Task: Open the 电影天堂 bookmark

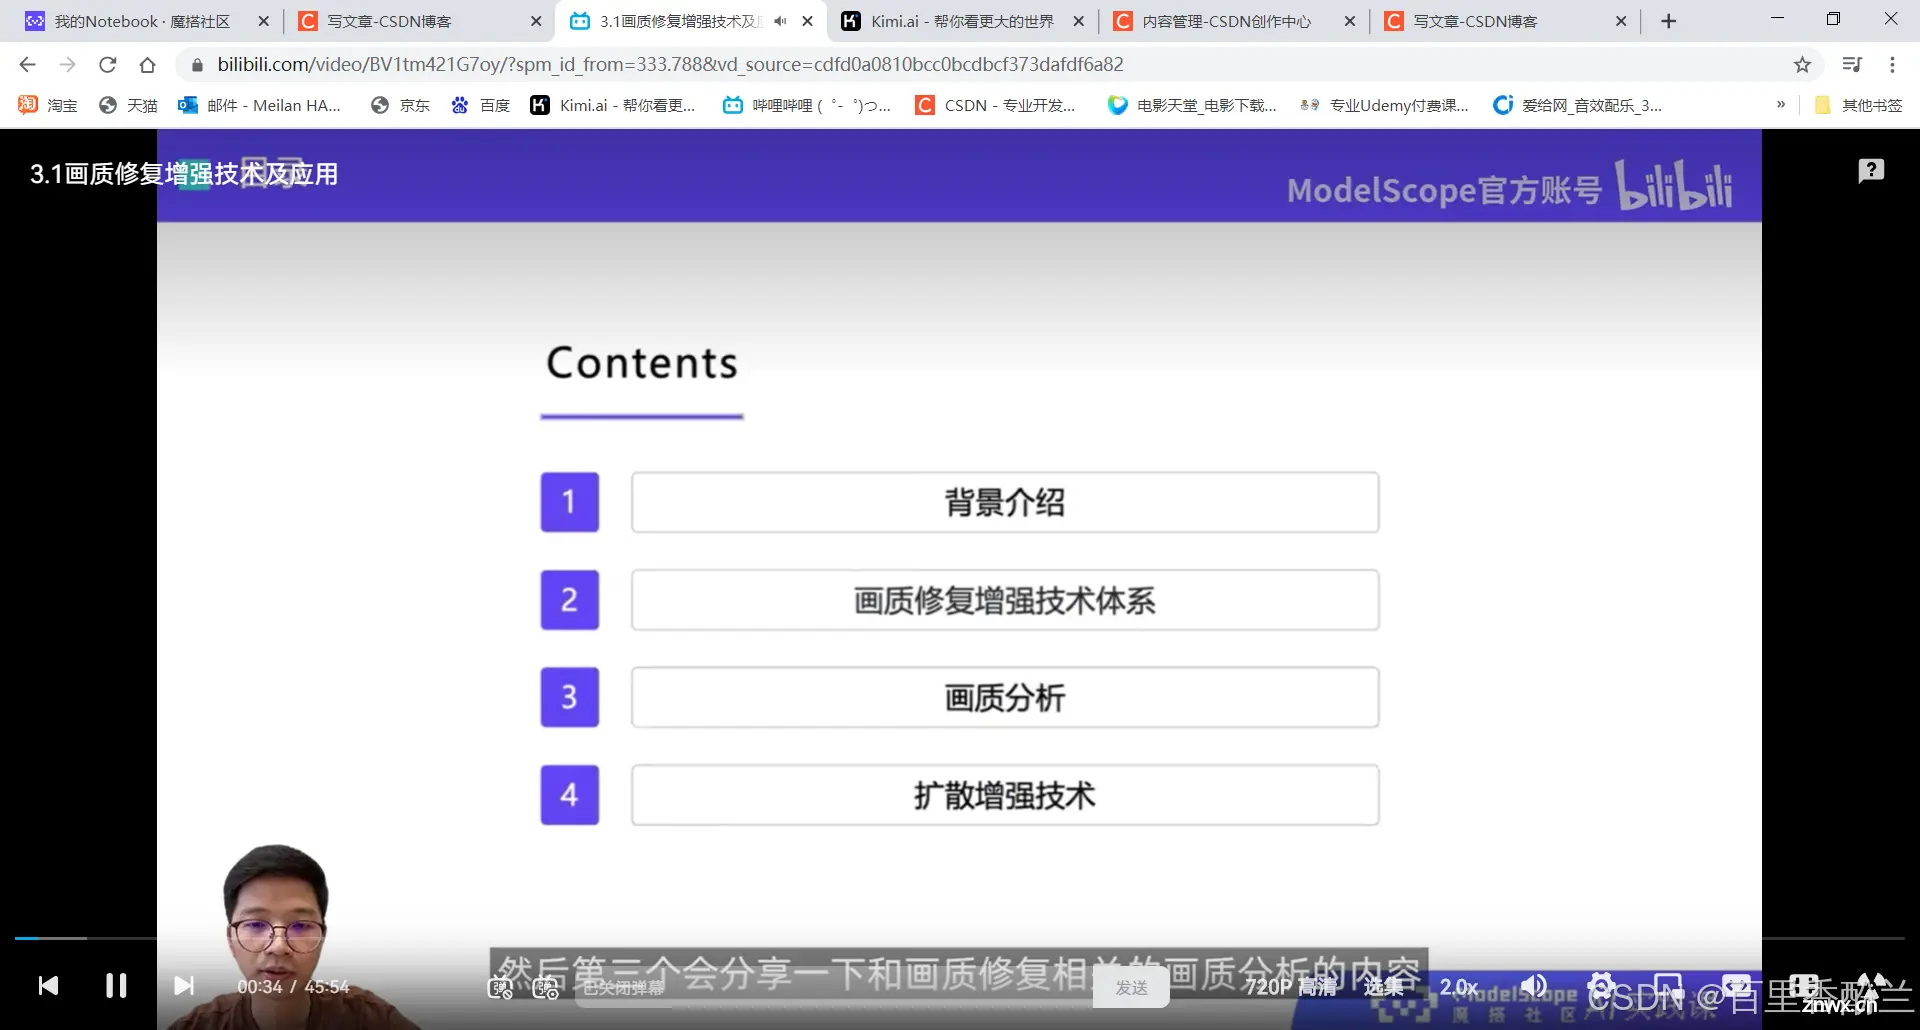Action: pos(1193,105)
